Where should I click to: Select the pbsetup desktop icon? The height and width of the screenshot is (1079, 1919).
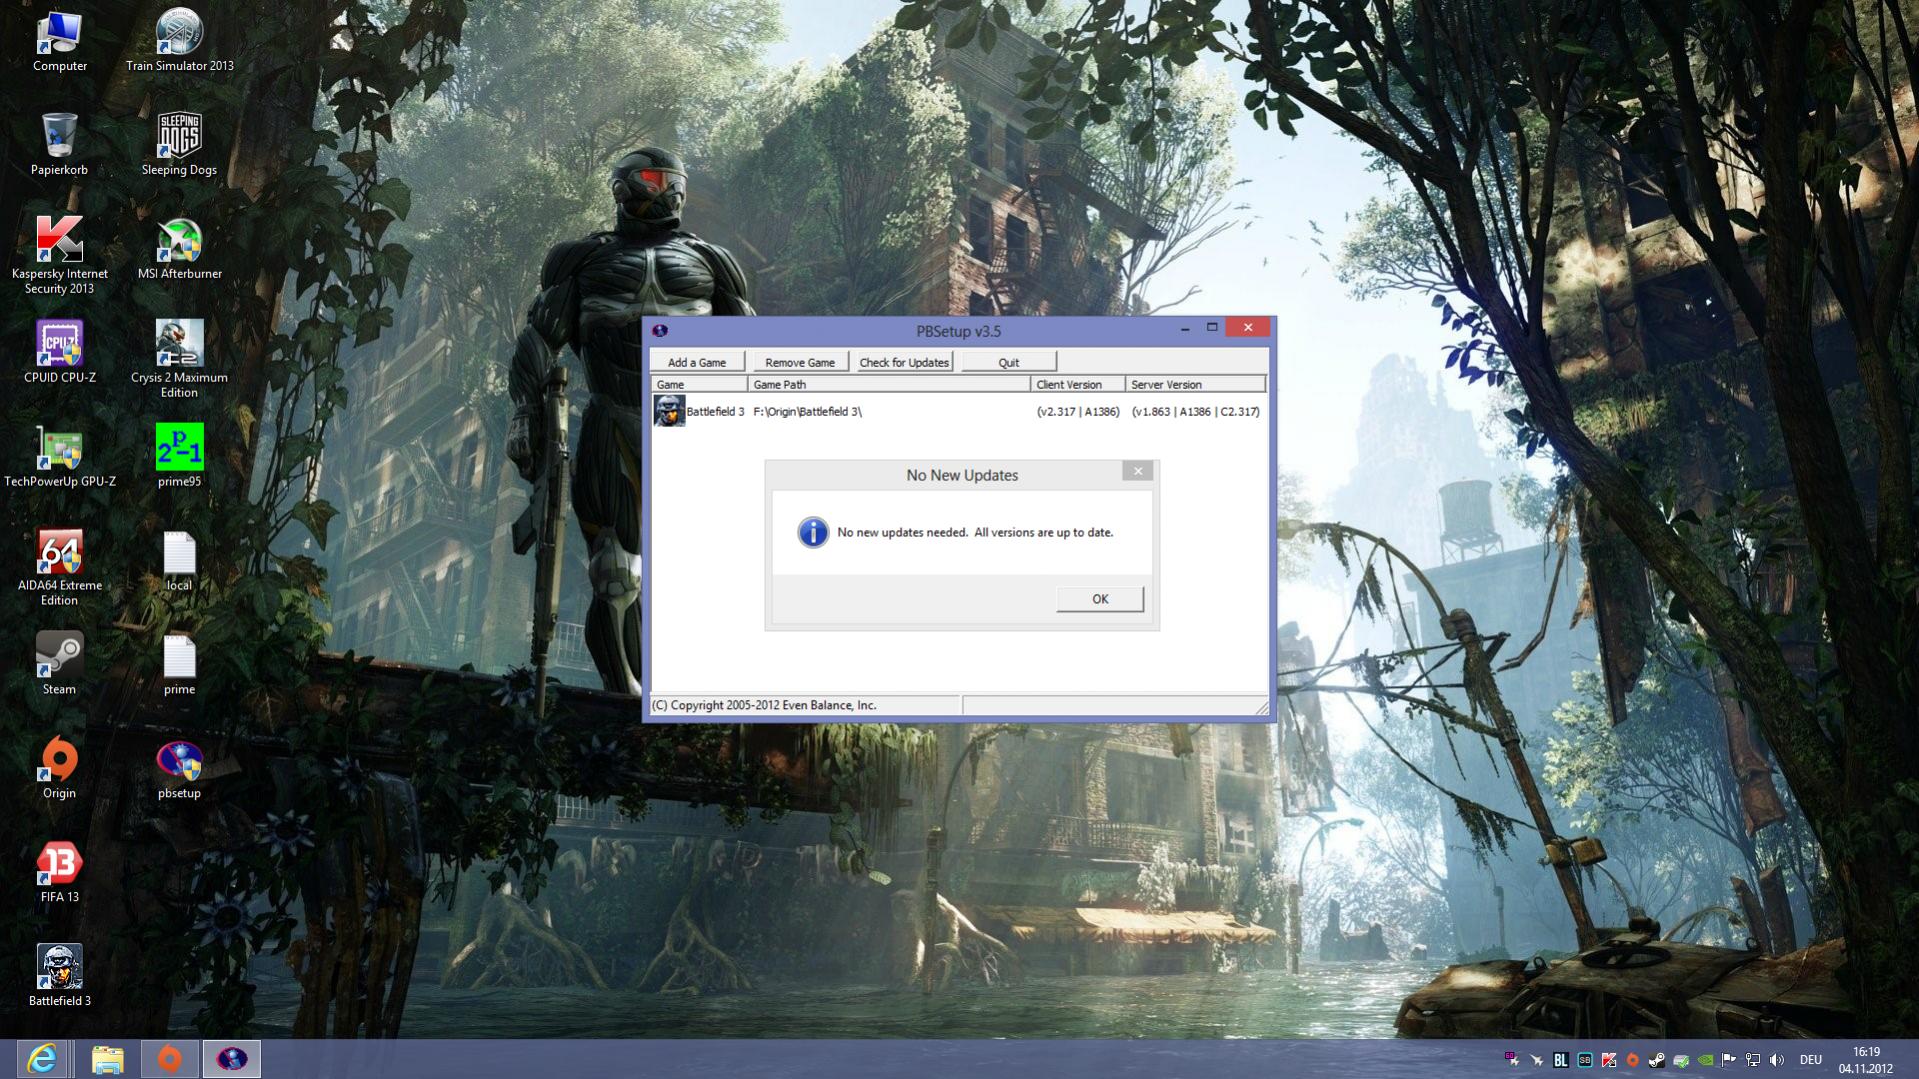pos(180,769)
